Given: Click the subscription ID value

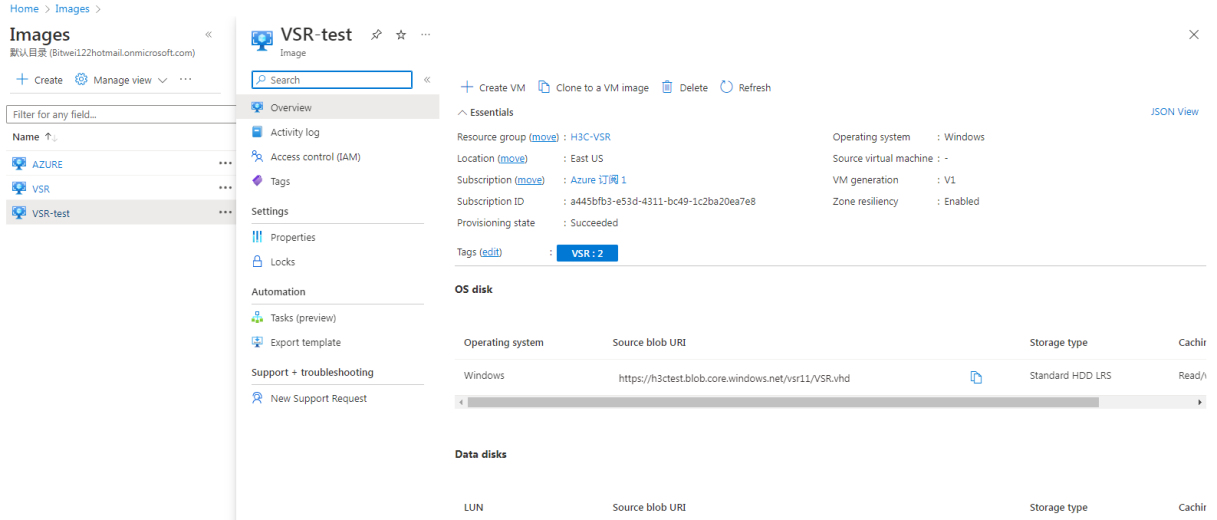Looking at the screenshot, I should click(663, 201).
